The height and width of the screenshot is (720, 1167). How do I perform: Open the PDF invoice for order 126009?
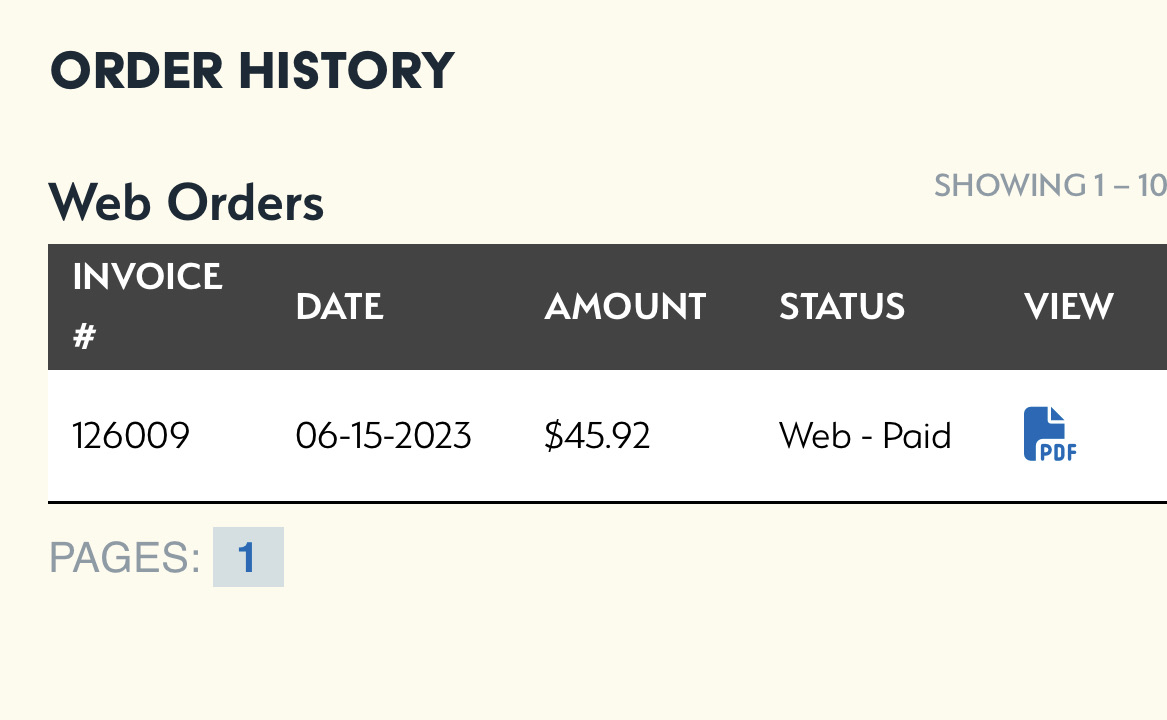point(1050,435)
